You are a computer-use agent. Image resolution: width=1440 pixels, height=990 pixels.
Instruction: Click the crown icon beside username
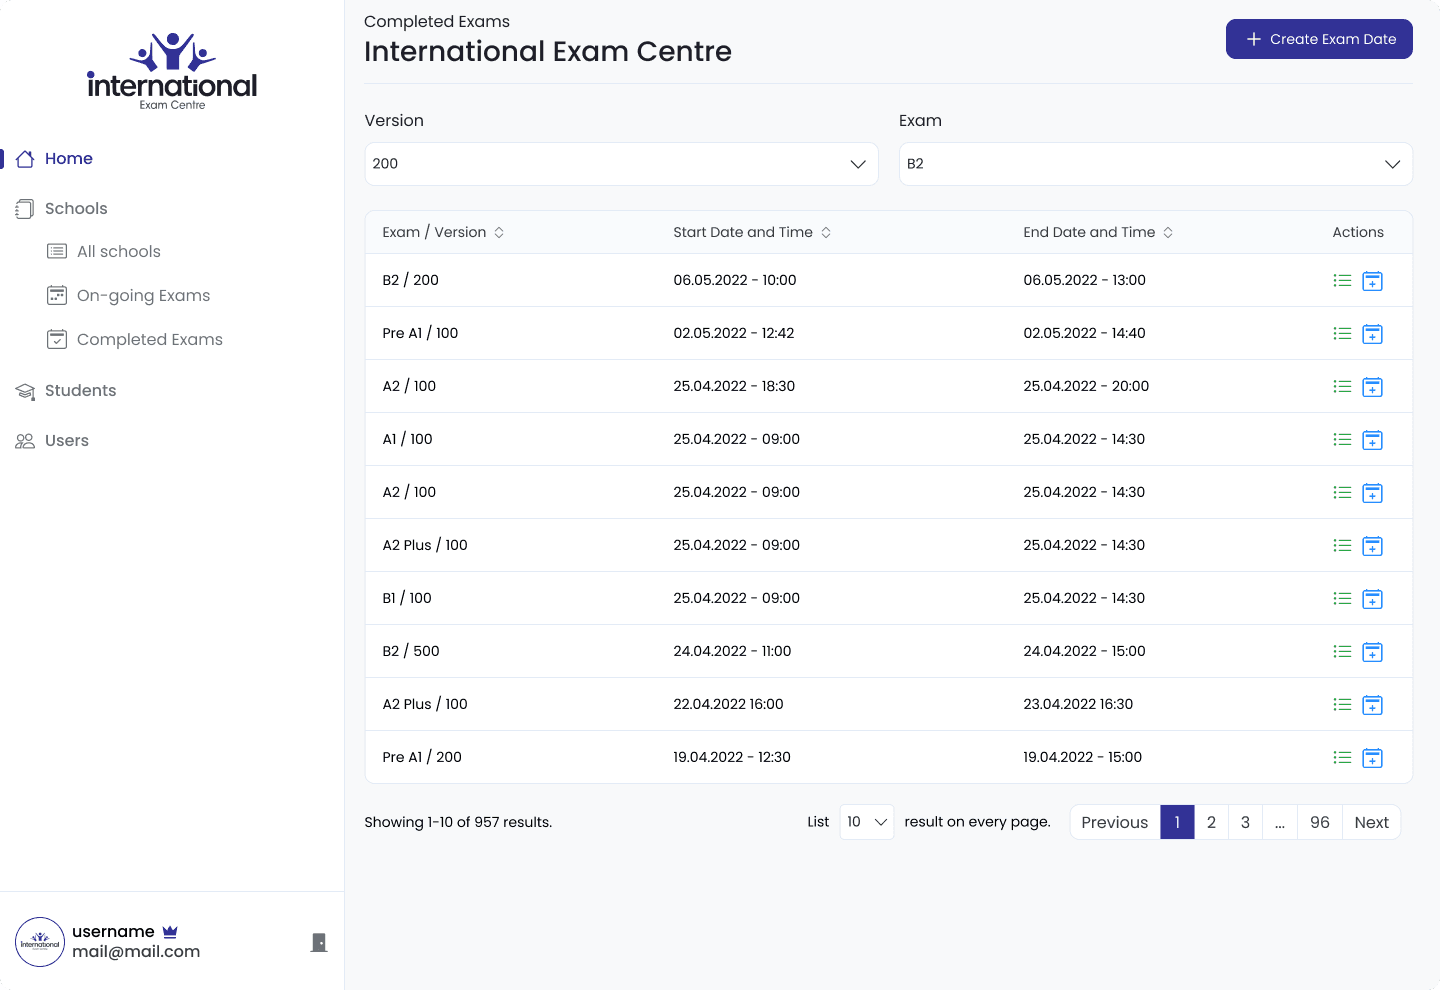(x=170, y=931)
